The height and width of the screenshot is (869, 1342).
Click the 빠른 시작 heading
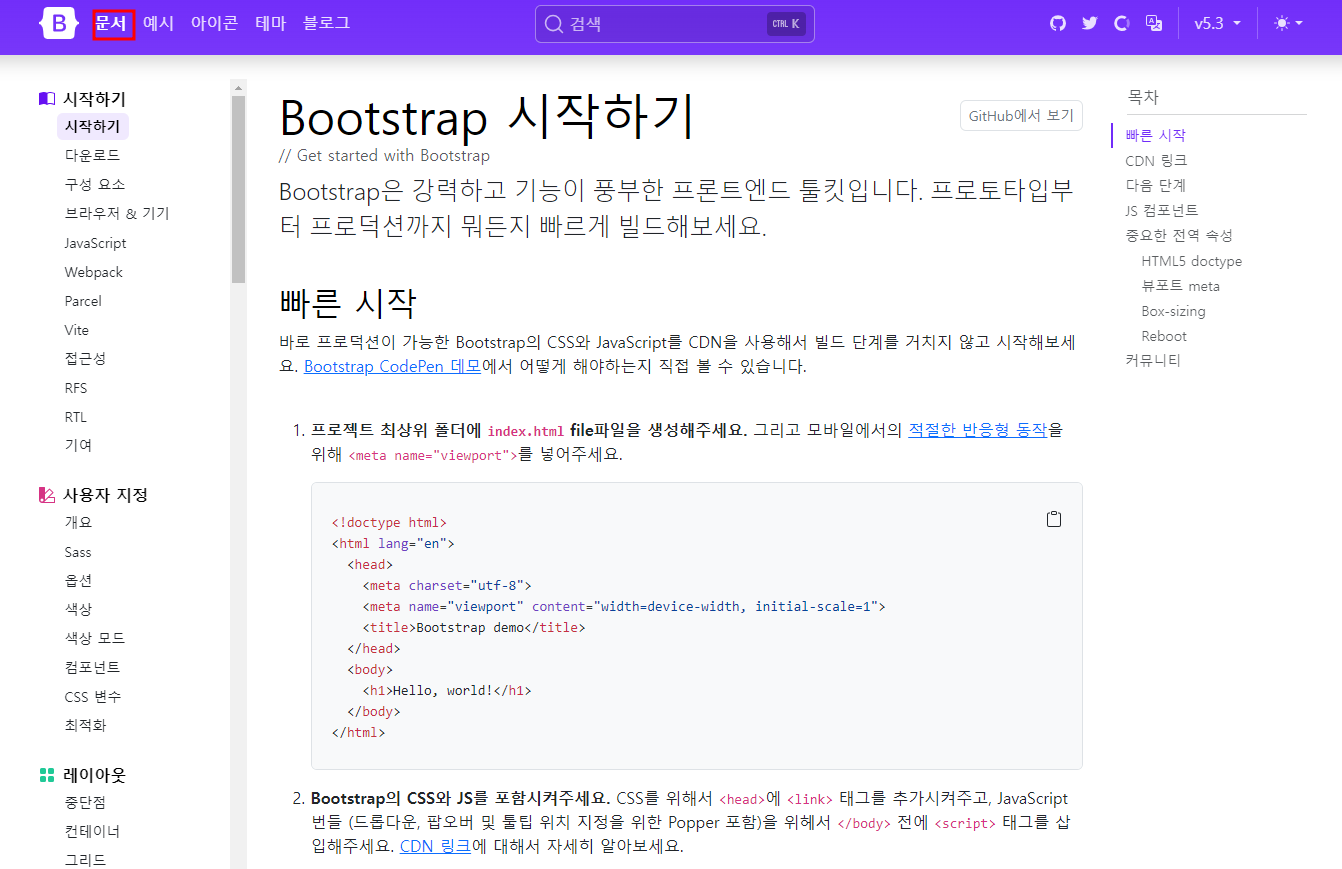[x=347, y=303]
